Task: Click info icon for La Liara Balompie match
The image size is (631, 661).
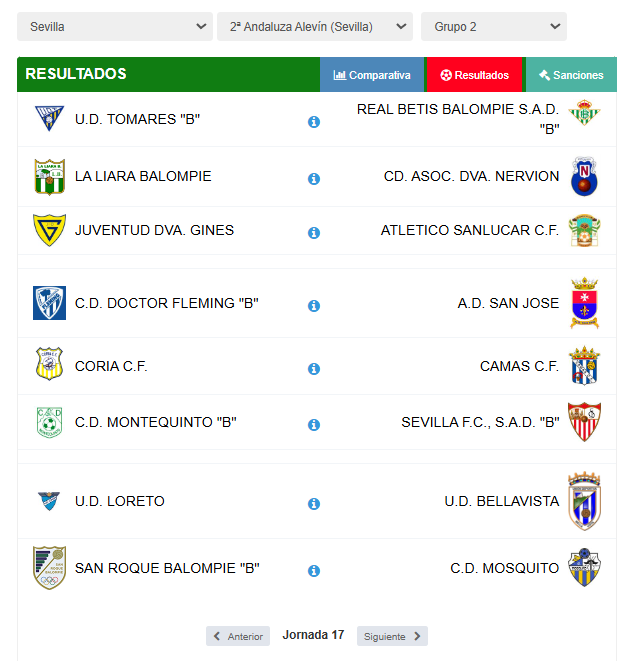Action: tap(314, 179)
